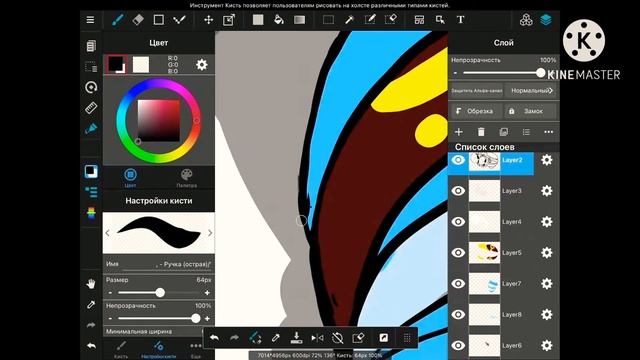This screenshot has width=640, height=360.
Task: Select the Eraser tool
Action: click(138, 20)
